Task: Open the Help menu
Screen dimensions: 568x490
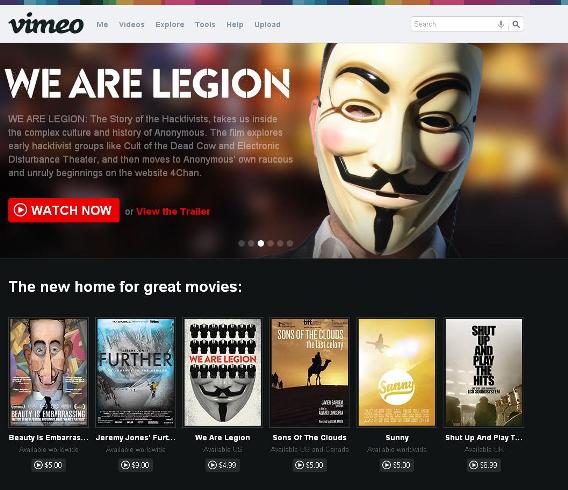Action: [235, 24]
